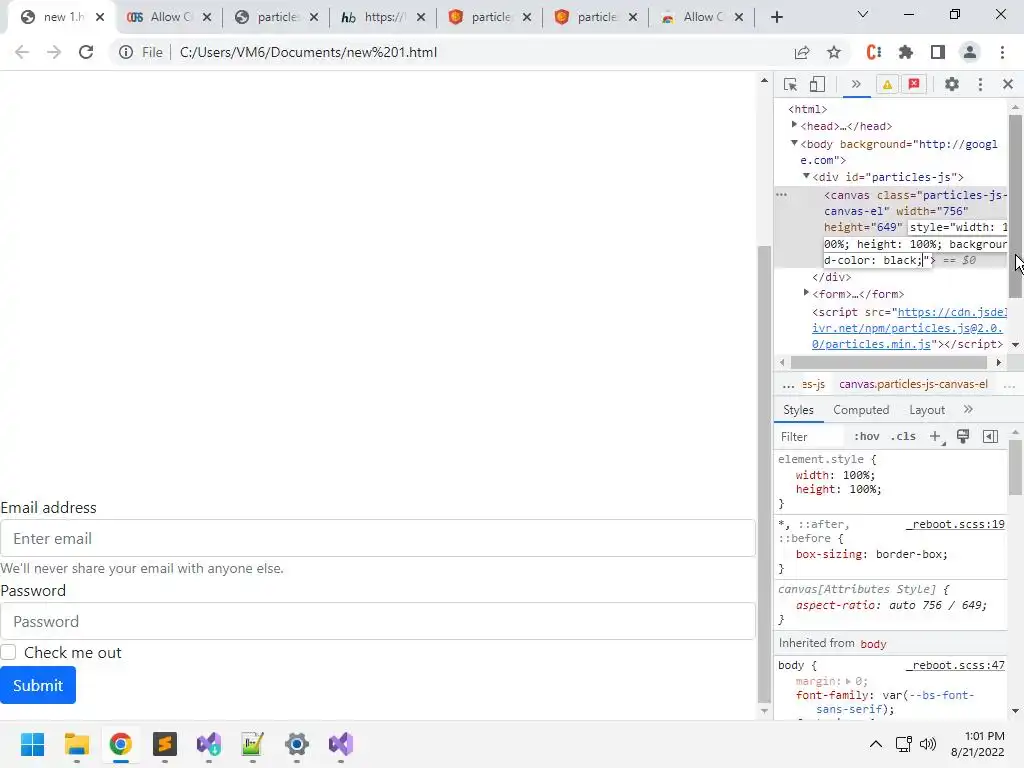Image resolution: width=1024 pixels, height=768 pixels.
Task: Toggle the browser side panel icon
Action: 938,52
